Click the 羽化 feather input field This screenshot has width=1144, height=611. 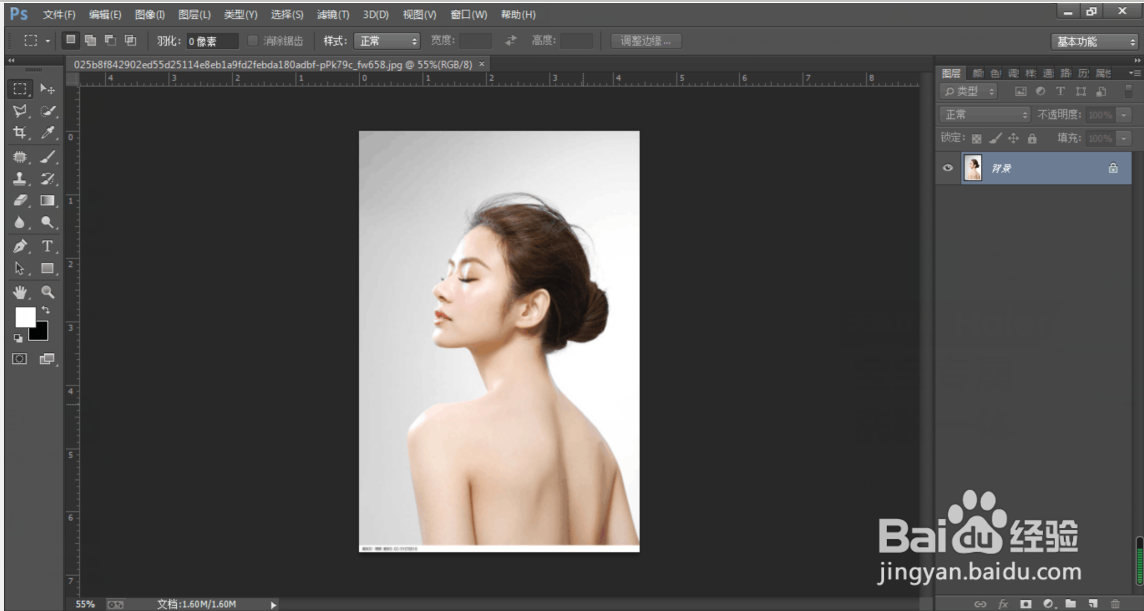click(212, 41)
